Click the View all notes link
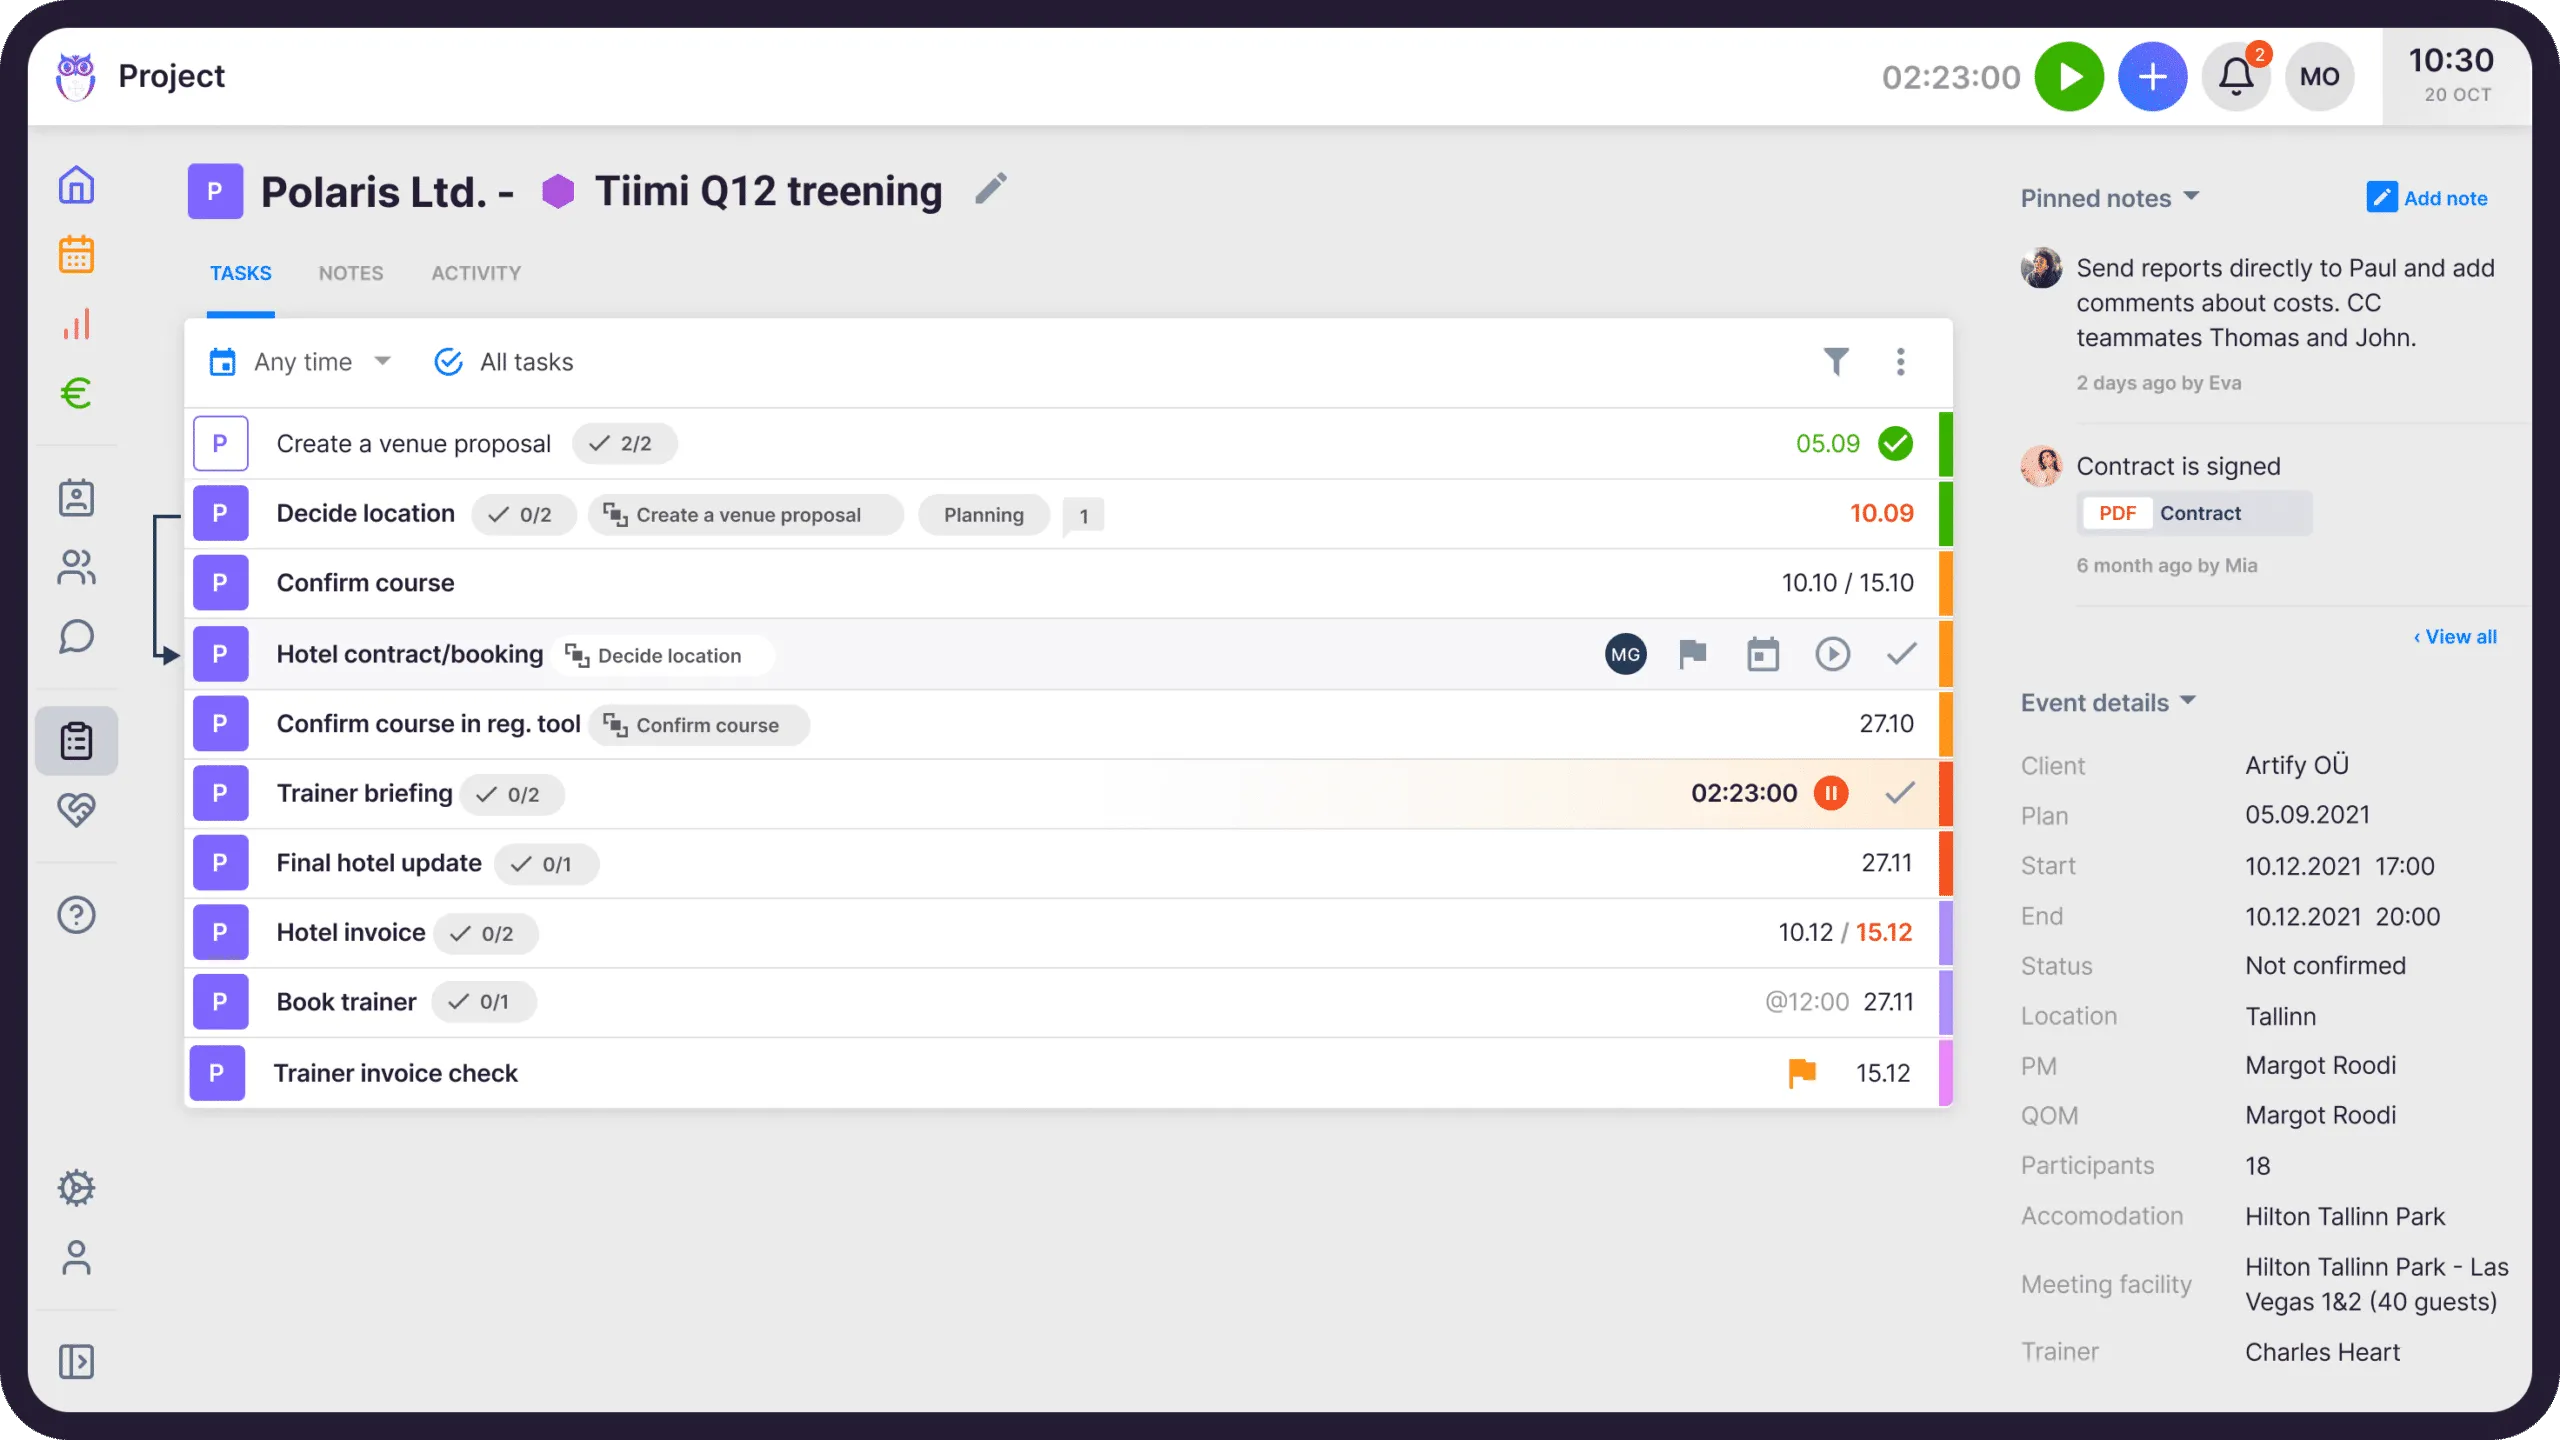 click(2456, 637)
